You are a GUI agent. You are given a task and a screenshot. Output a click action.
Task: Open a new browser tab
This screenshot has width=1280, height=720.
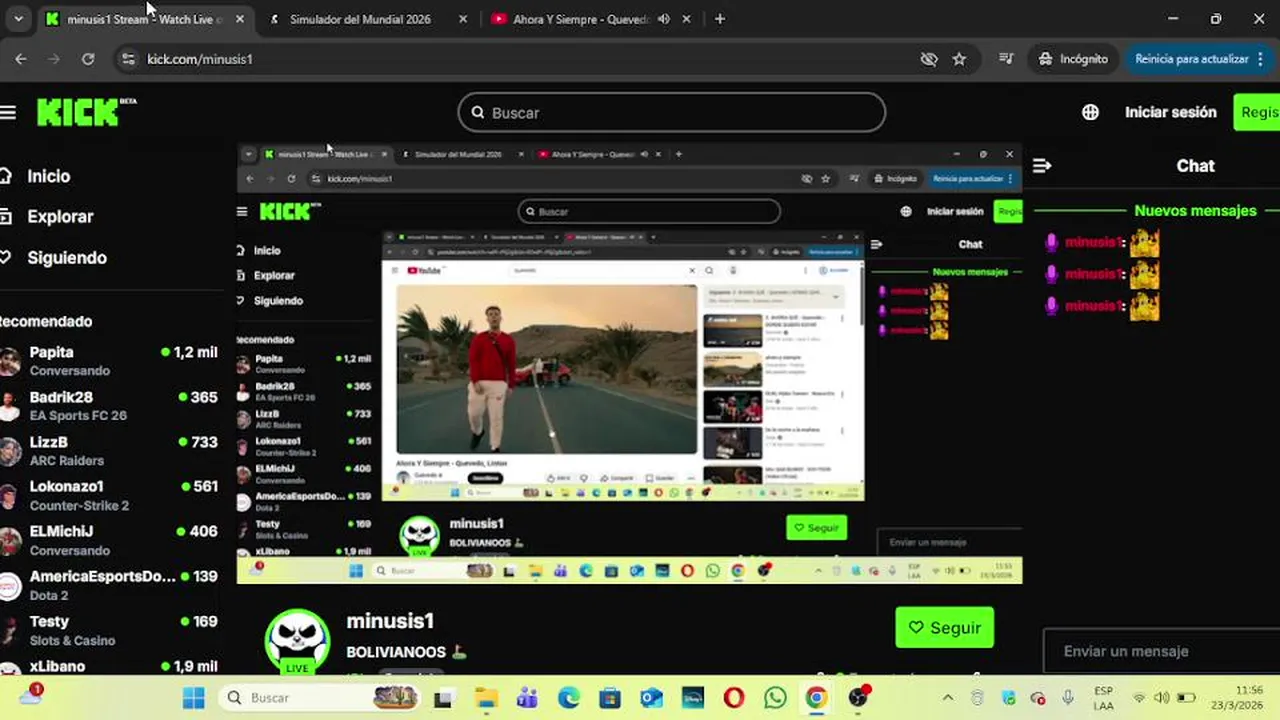(x=720, y=19)
